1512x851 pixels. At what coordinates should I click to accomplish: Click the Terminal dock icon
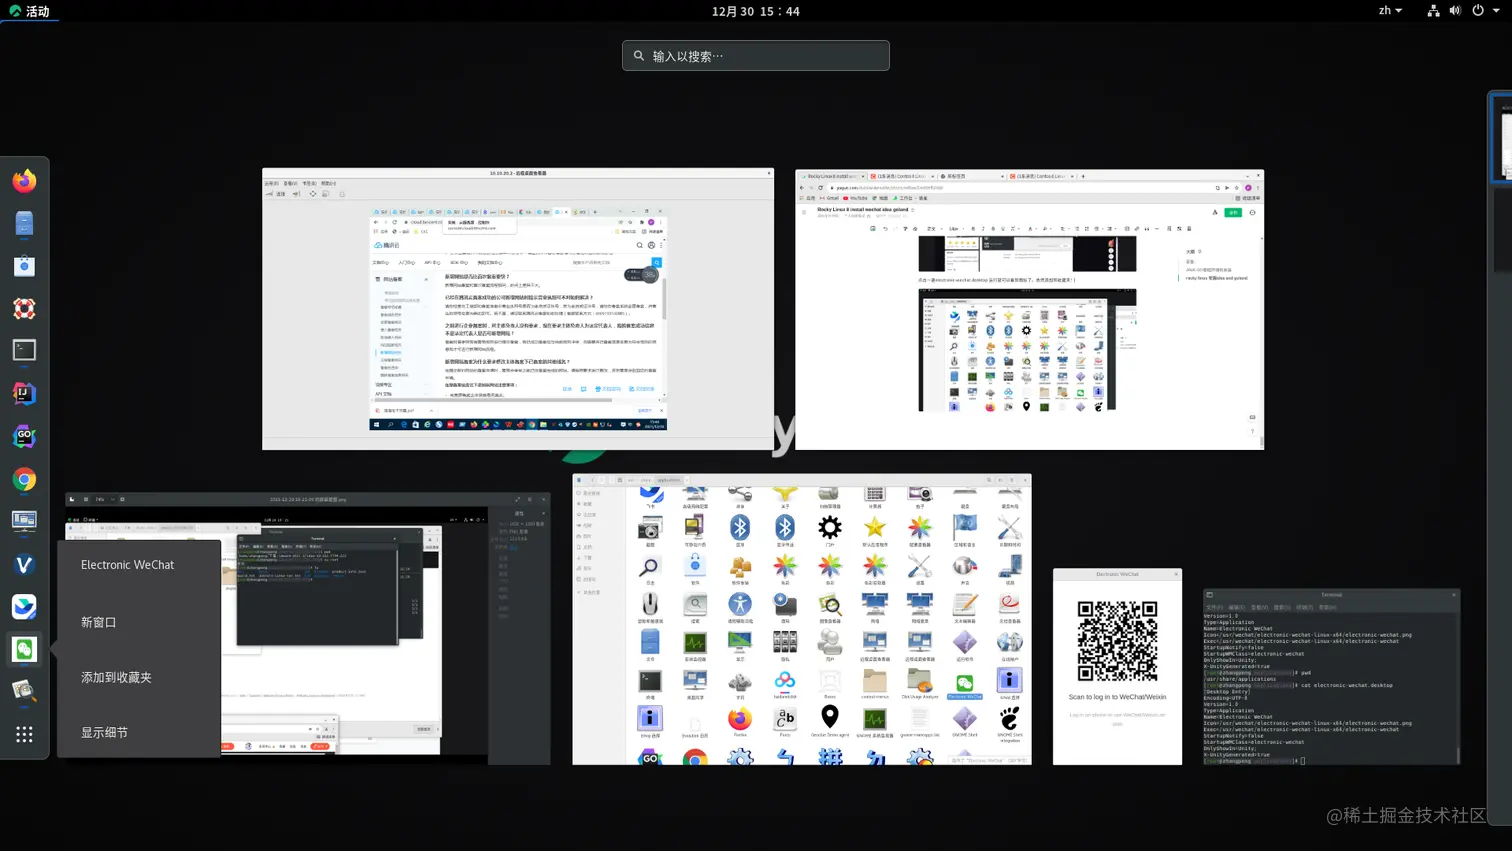[x=24, y=350]
